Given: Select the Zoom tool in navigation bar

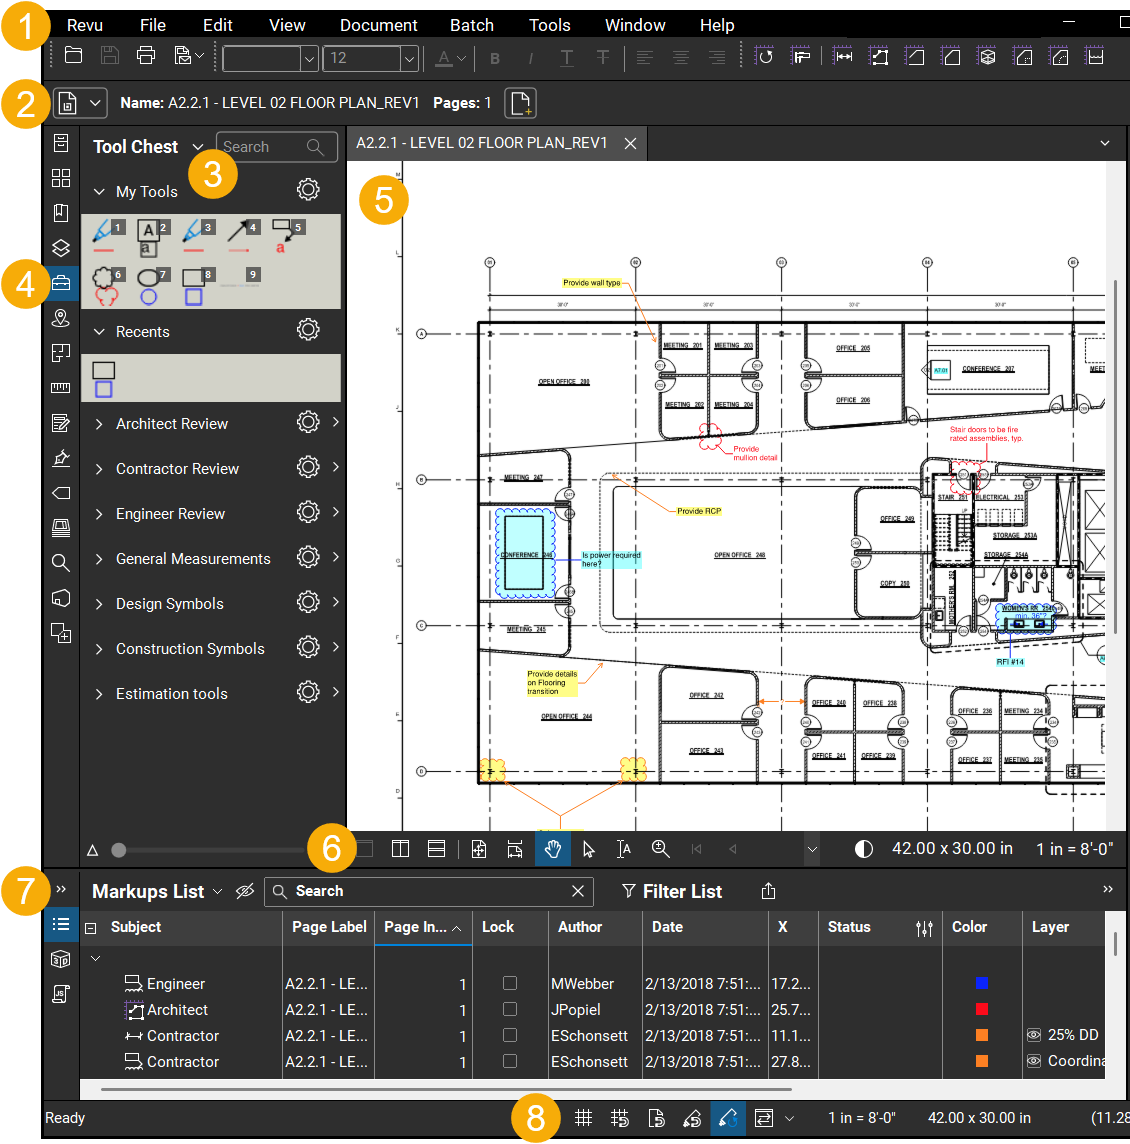Looking at the screenshot, I should 660,849.
